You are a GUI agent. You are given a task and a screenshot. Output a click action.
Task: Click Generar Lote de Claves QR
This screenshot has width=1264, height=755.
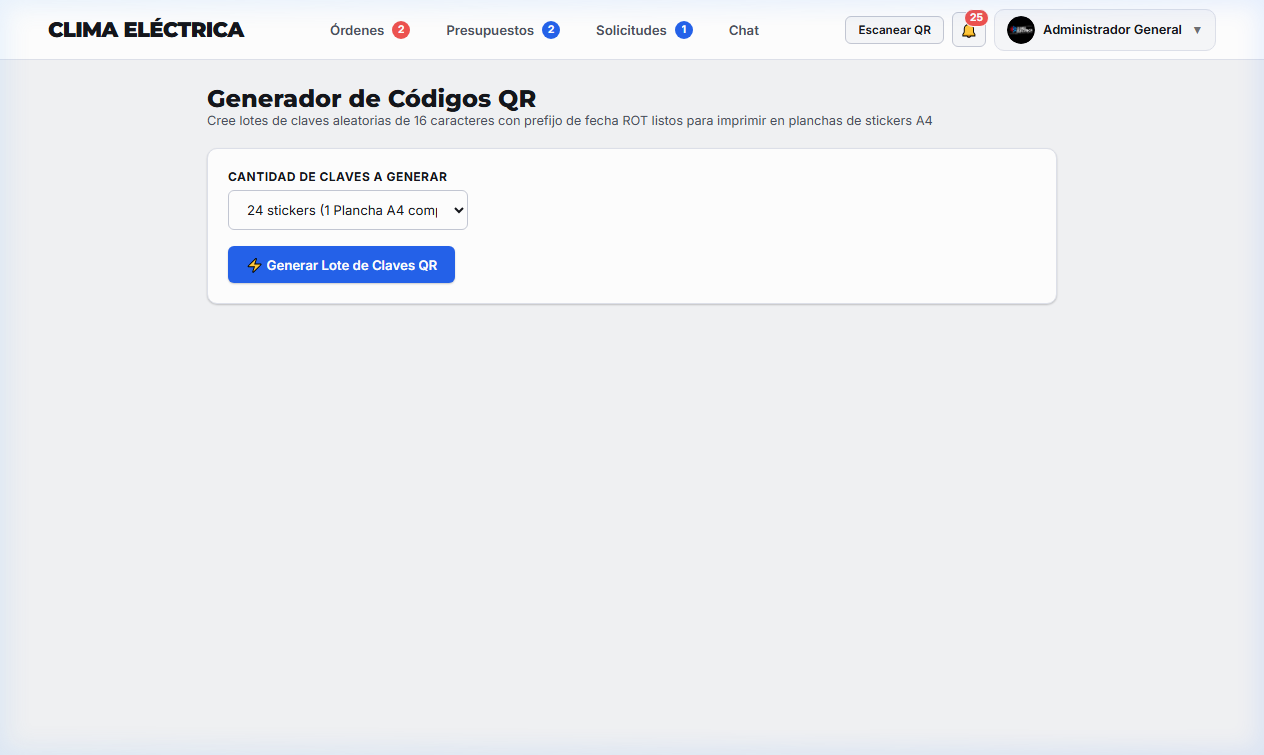tap(341, 265)
